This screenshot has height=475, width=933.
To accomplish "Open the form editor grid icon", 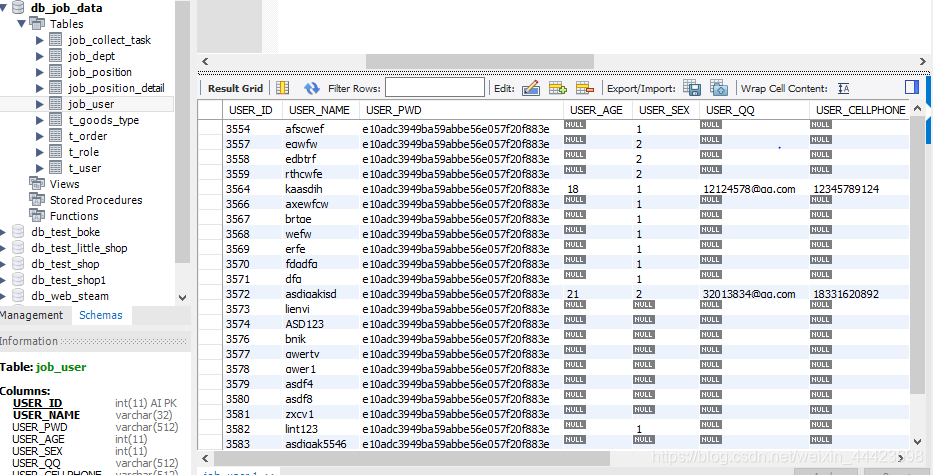I will 282,88.
